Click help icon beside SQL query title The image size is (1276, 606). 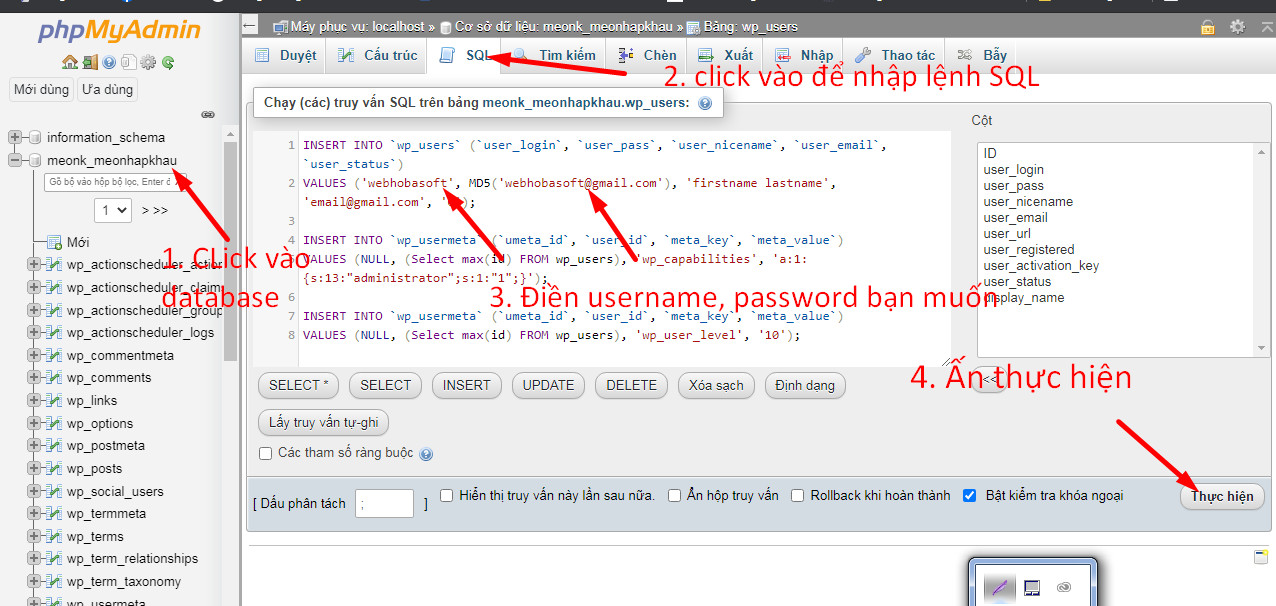point(705,103)
